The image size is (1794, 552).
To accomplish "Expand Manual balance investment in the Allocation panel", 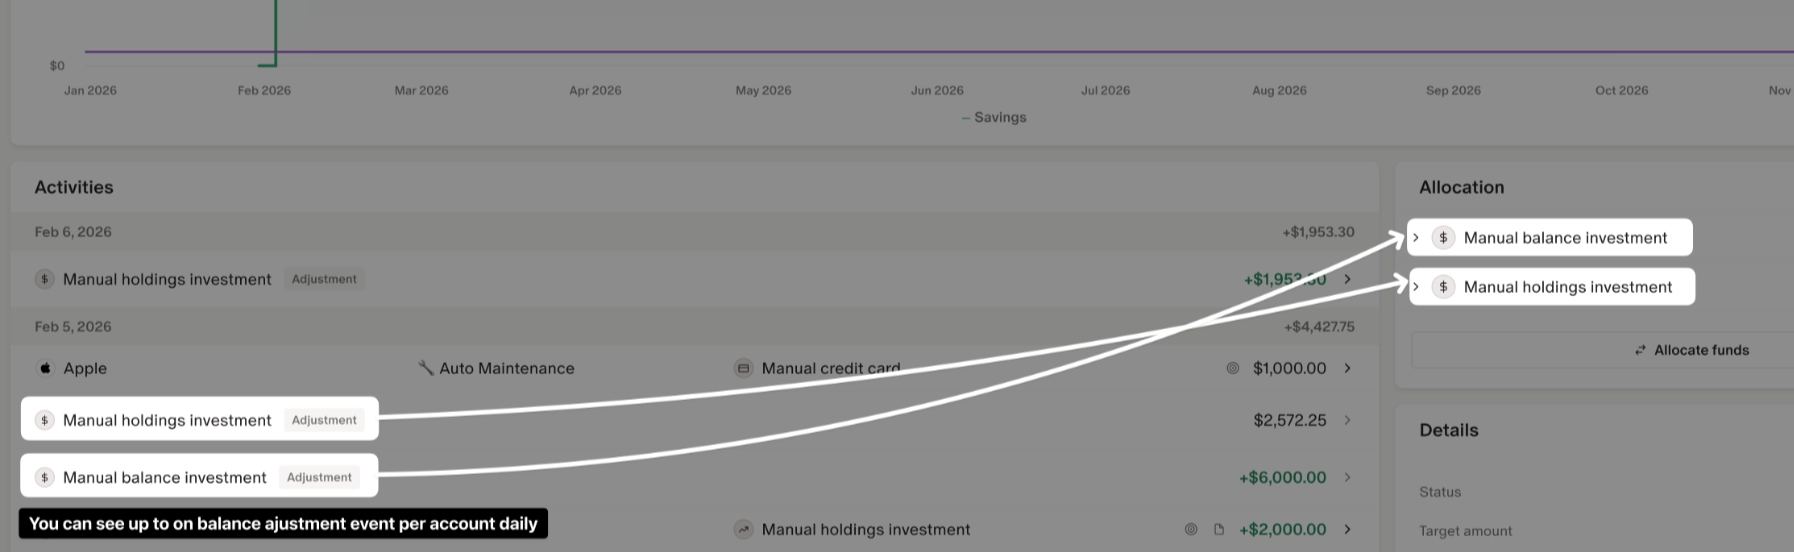I will (x=1416, y=238).
